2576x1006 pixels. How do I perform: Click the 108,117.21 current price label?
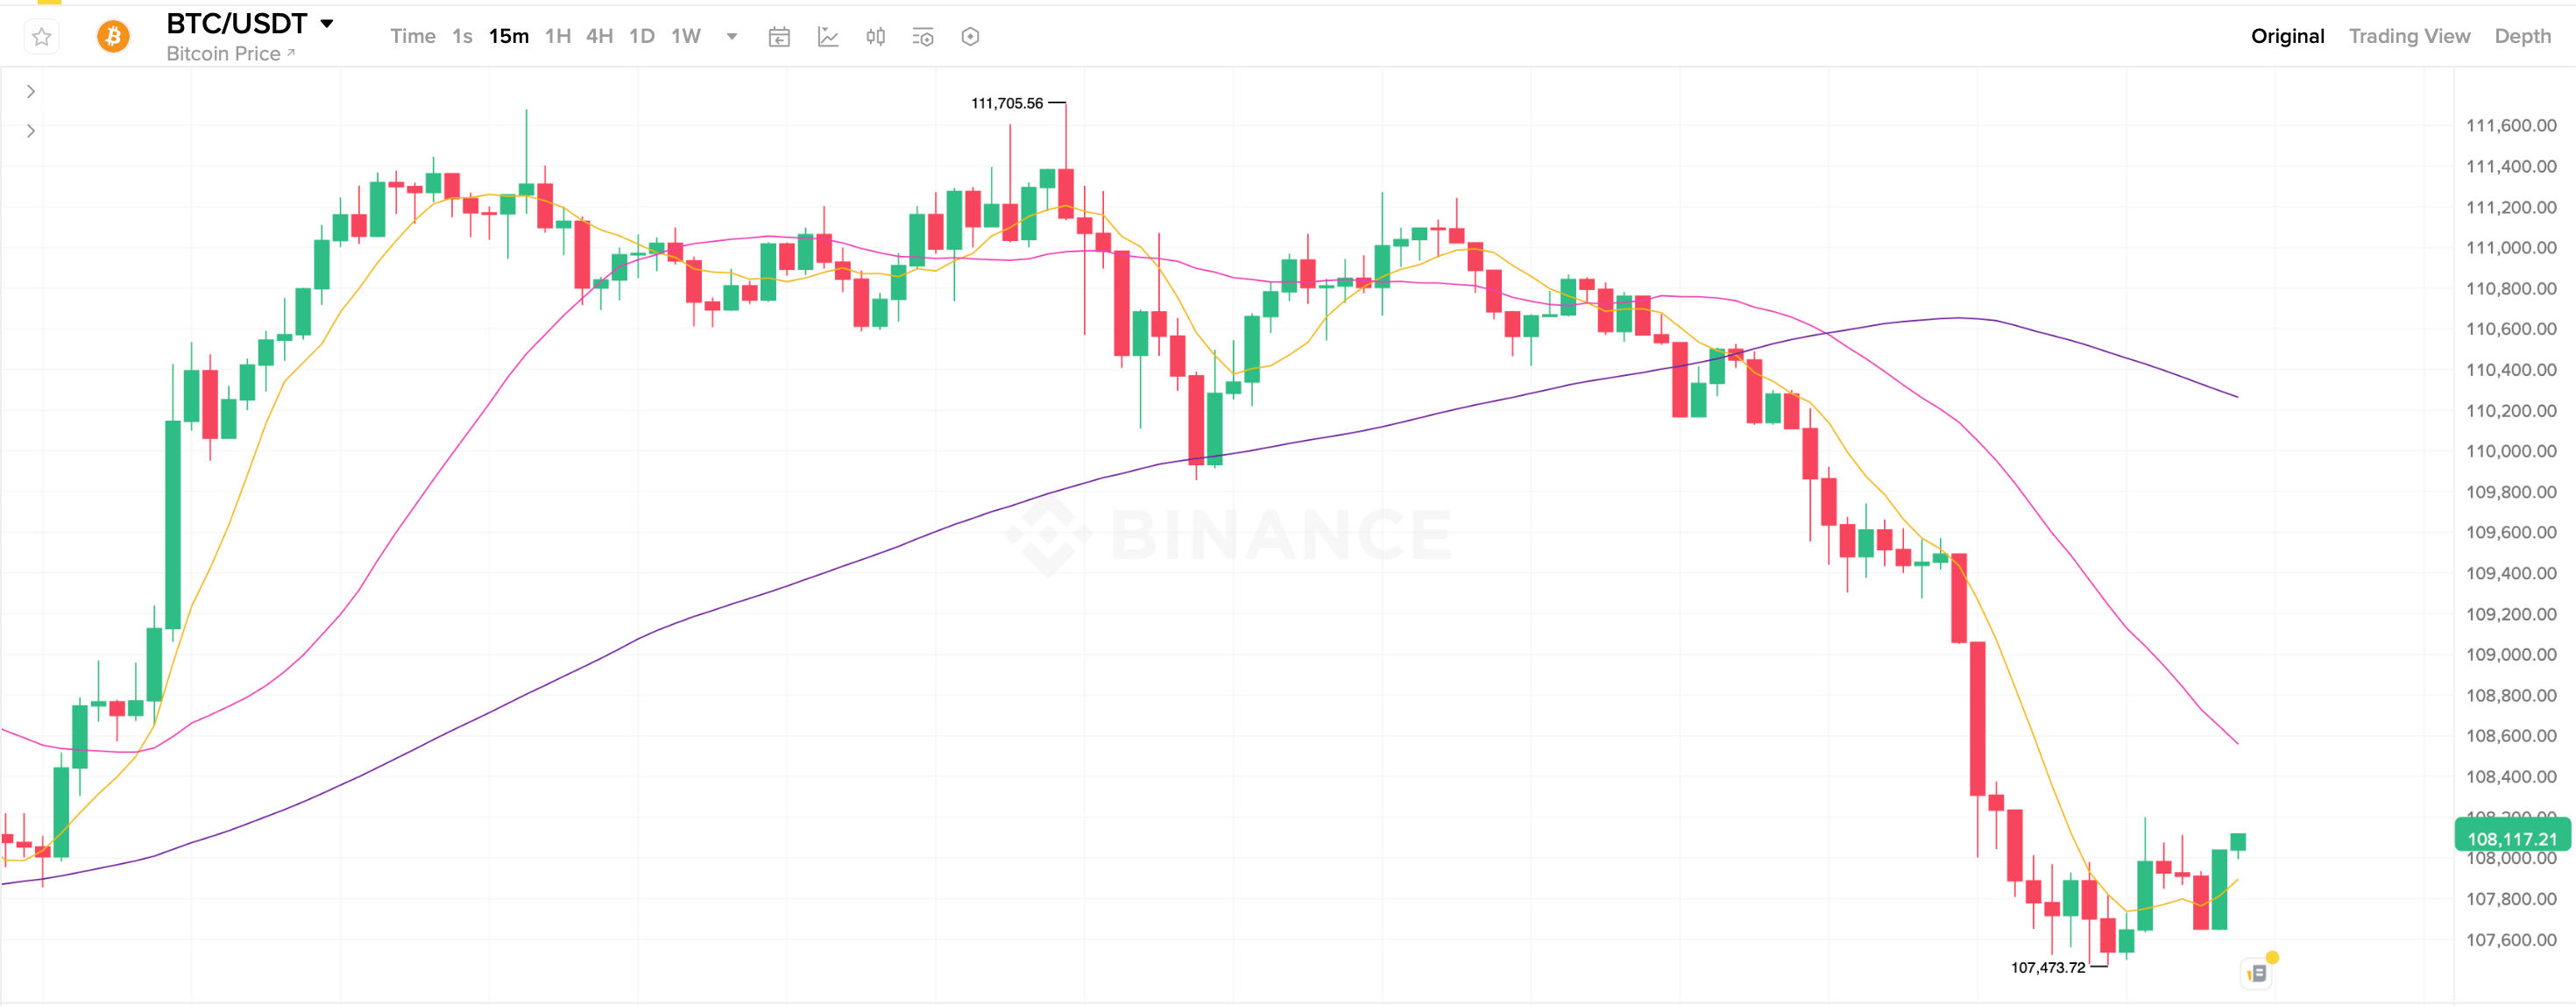click(x=2511, y=838)
